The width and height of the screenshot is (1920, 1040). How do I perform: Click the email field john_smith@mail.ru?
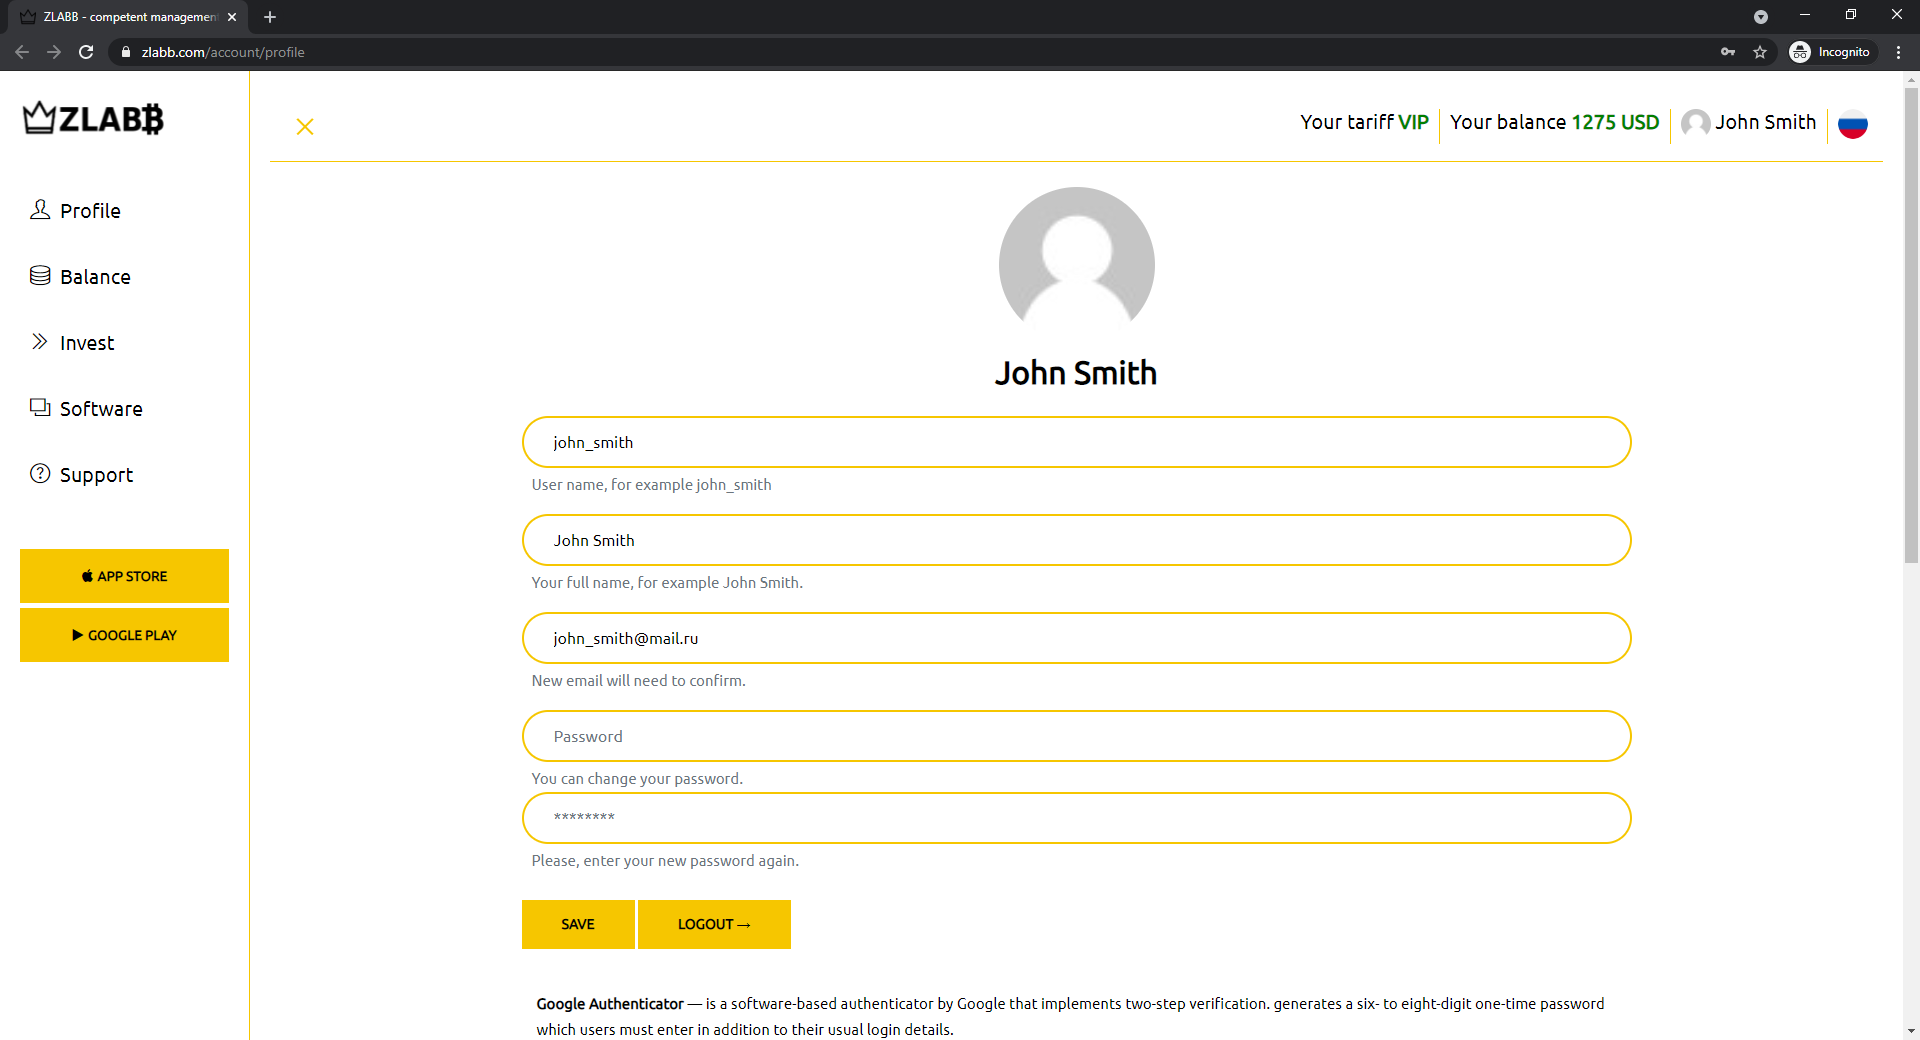pyautogui.click(x=1076, y=638)
